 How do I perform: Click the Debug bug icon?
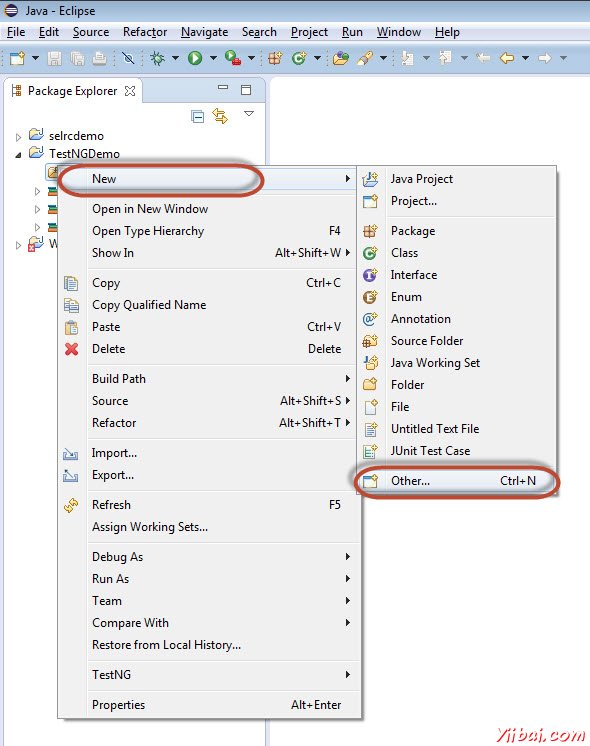(x=157, y=58)
